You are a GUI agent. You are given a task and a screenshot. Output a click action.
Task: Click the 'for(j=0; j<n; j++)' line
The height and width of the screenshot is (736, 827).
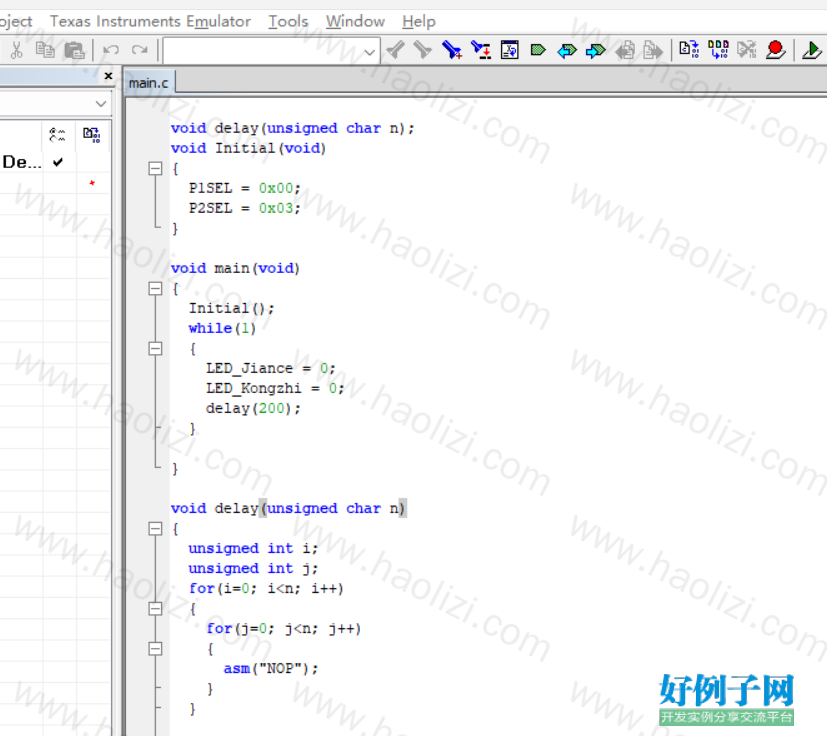284,629
